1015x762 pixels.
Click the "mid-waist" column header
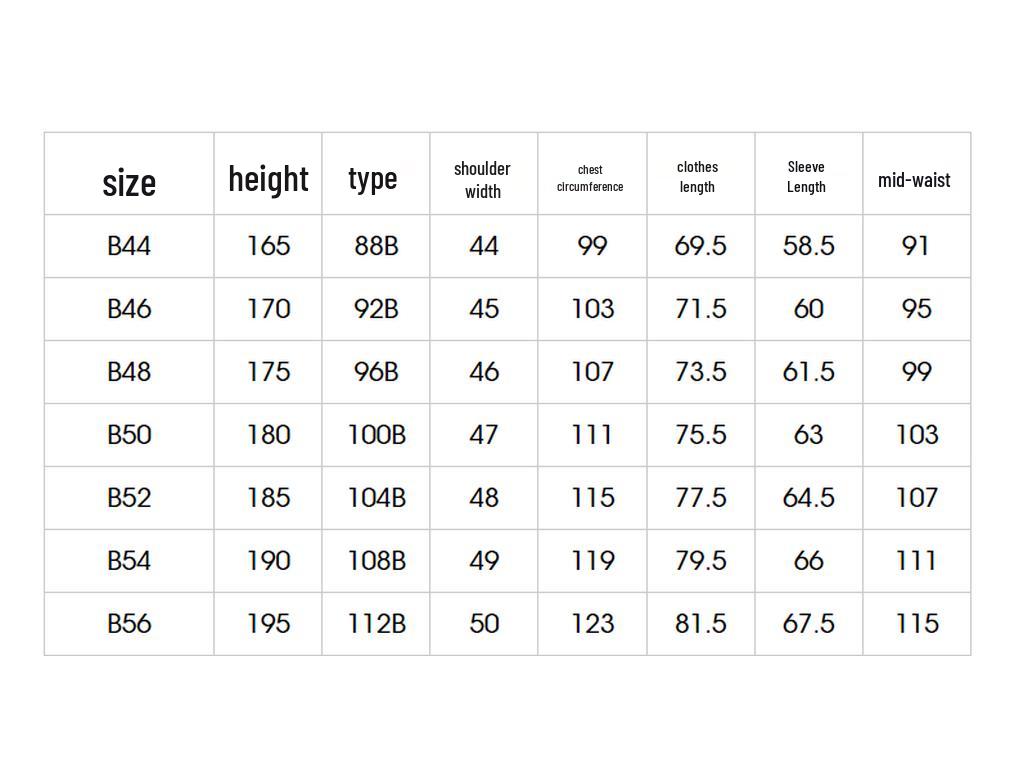pos(914,181)
